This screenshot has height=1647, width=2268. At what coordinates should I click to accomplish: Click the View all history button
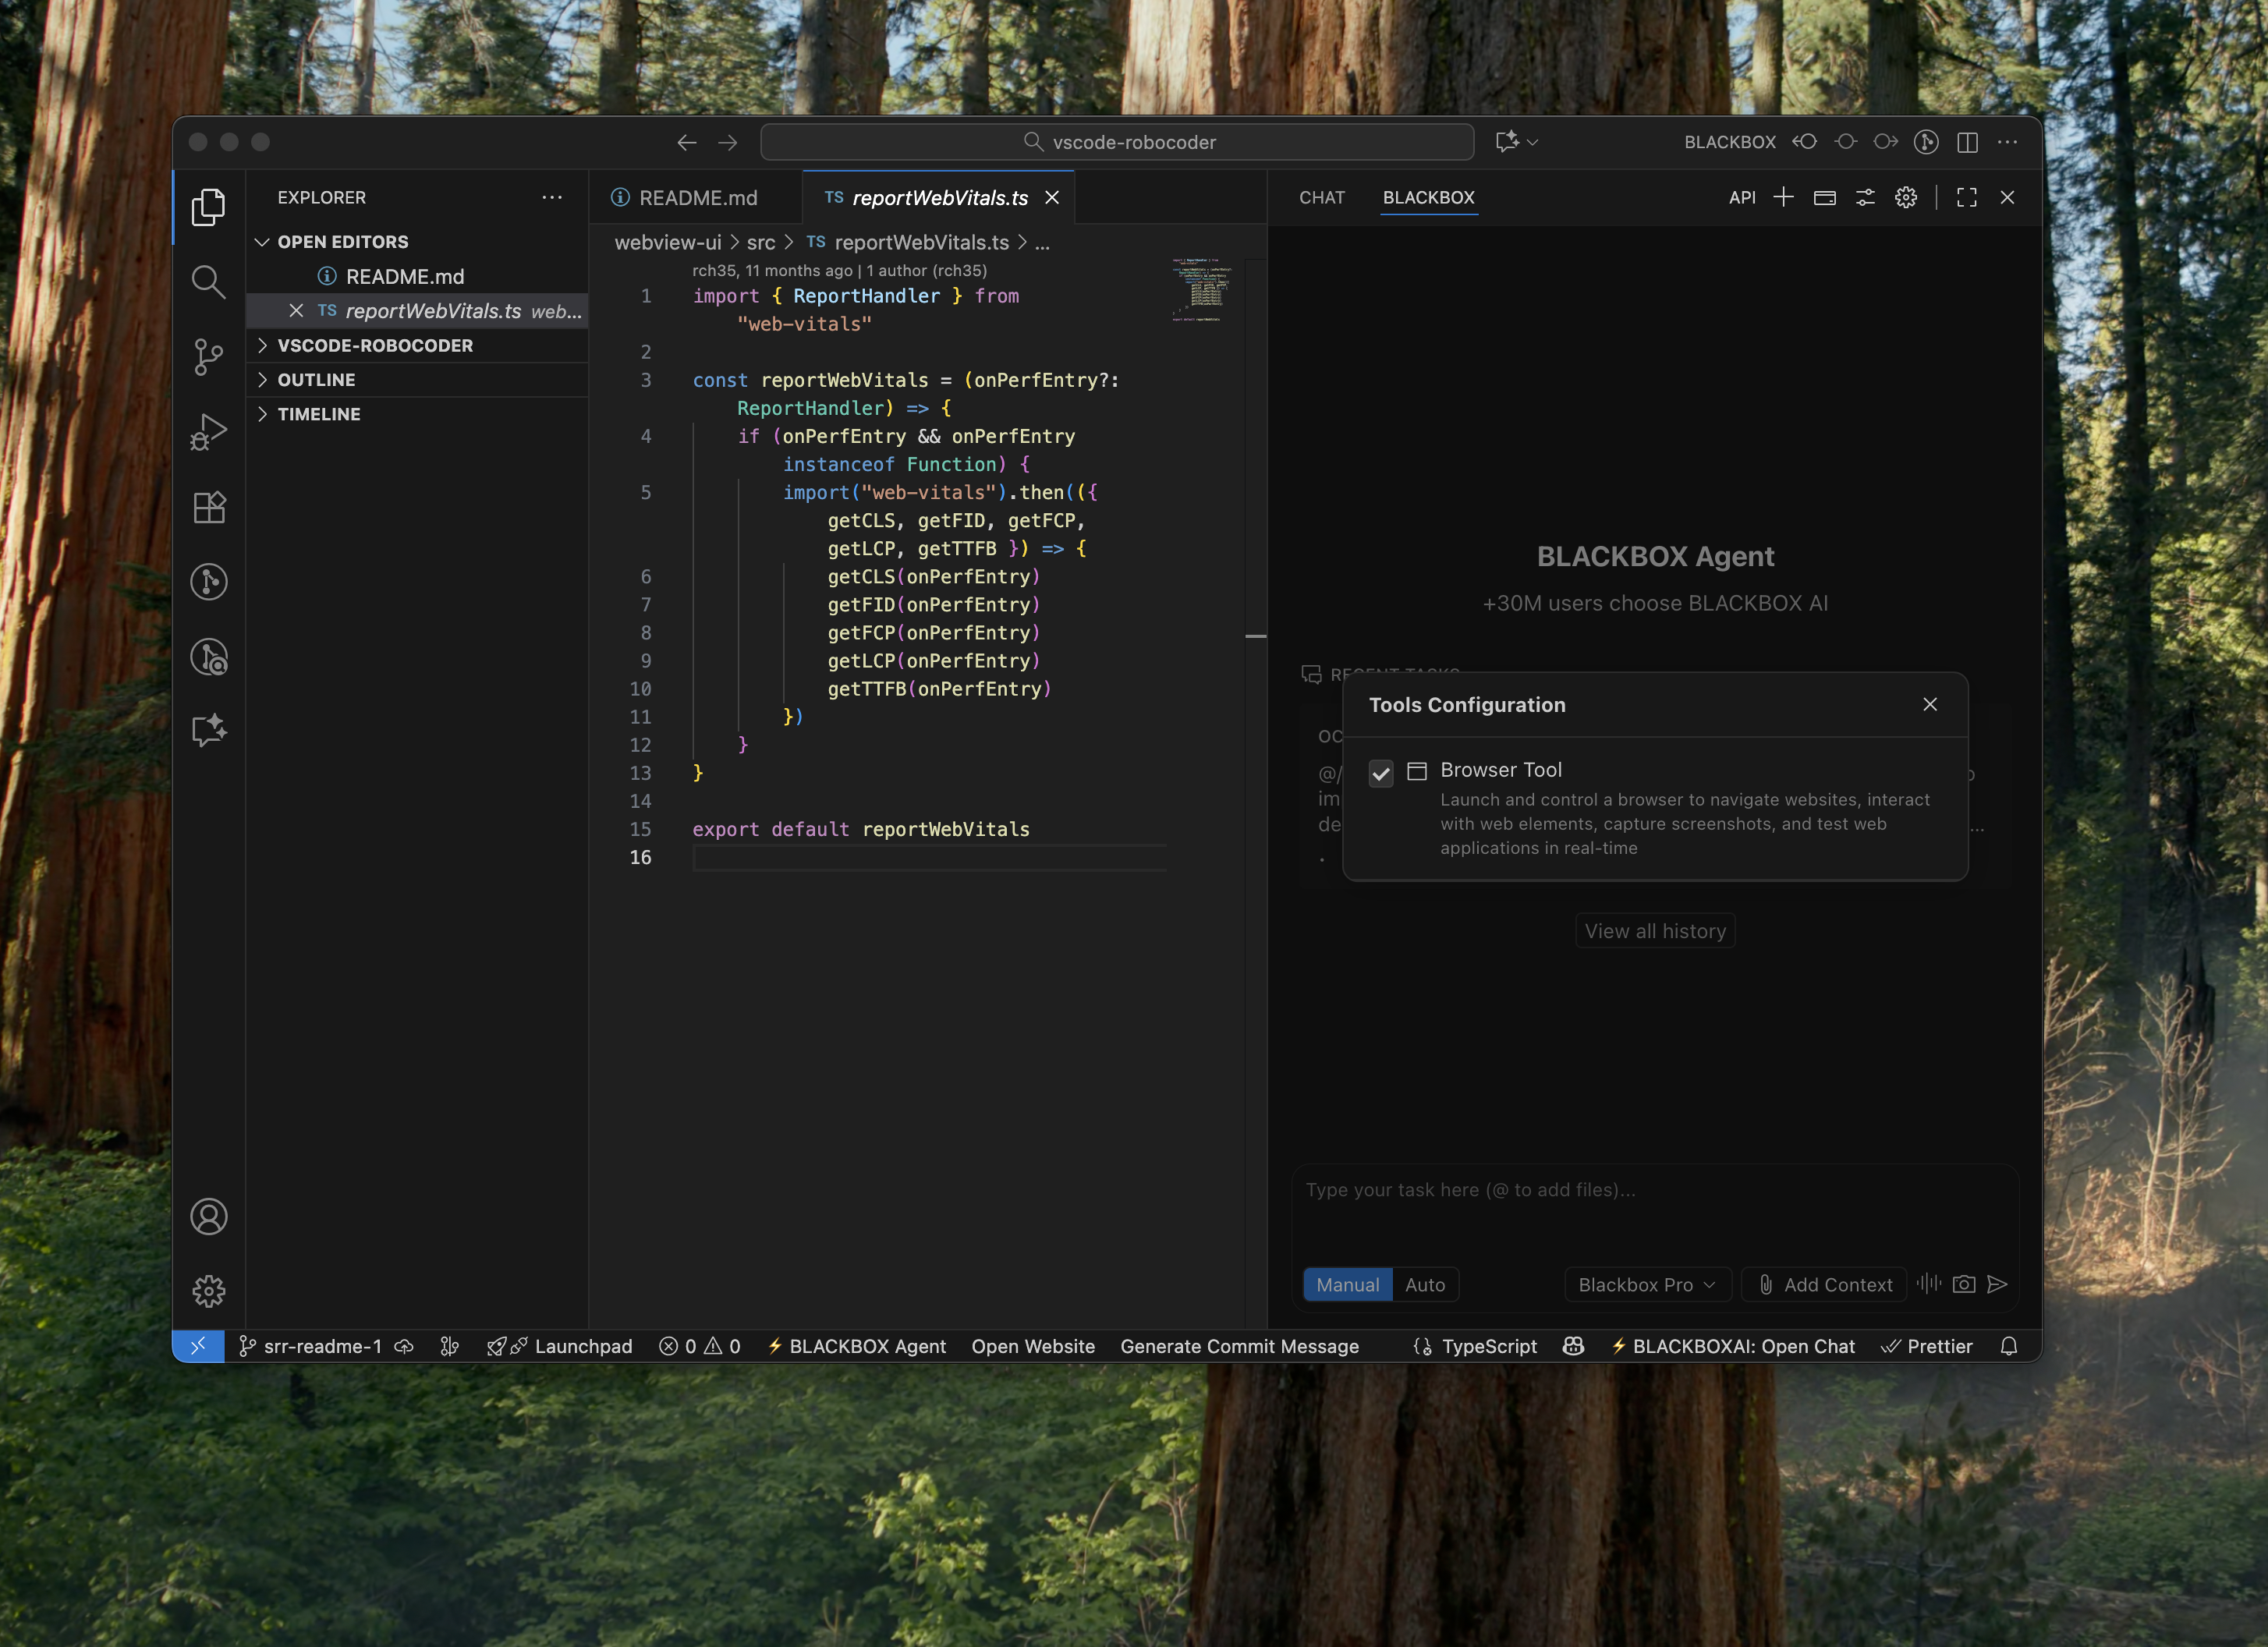[1654, 931]
